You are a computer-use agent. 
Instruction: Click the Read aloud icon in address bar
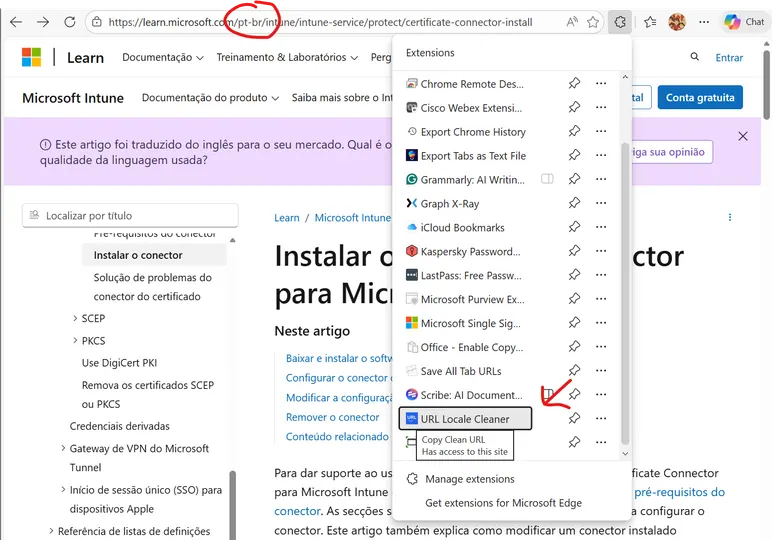[572, 22]
